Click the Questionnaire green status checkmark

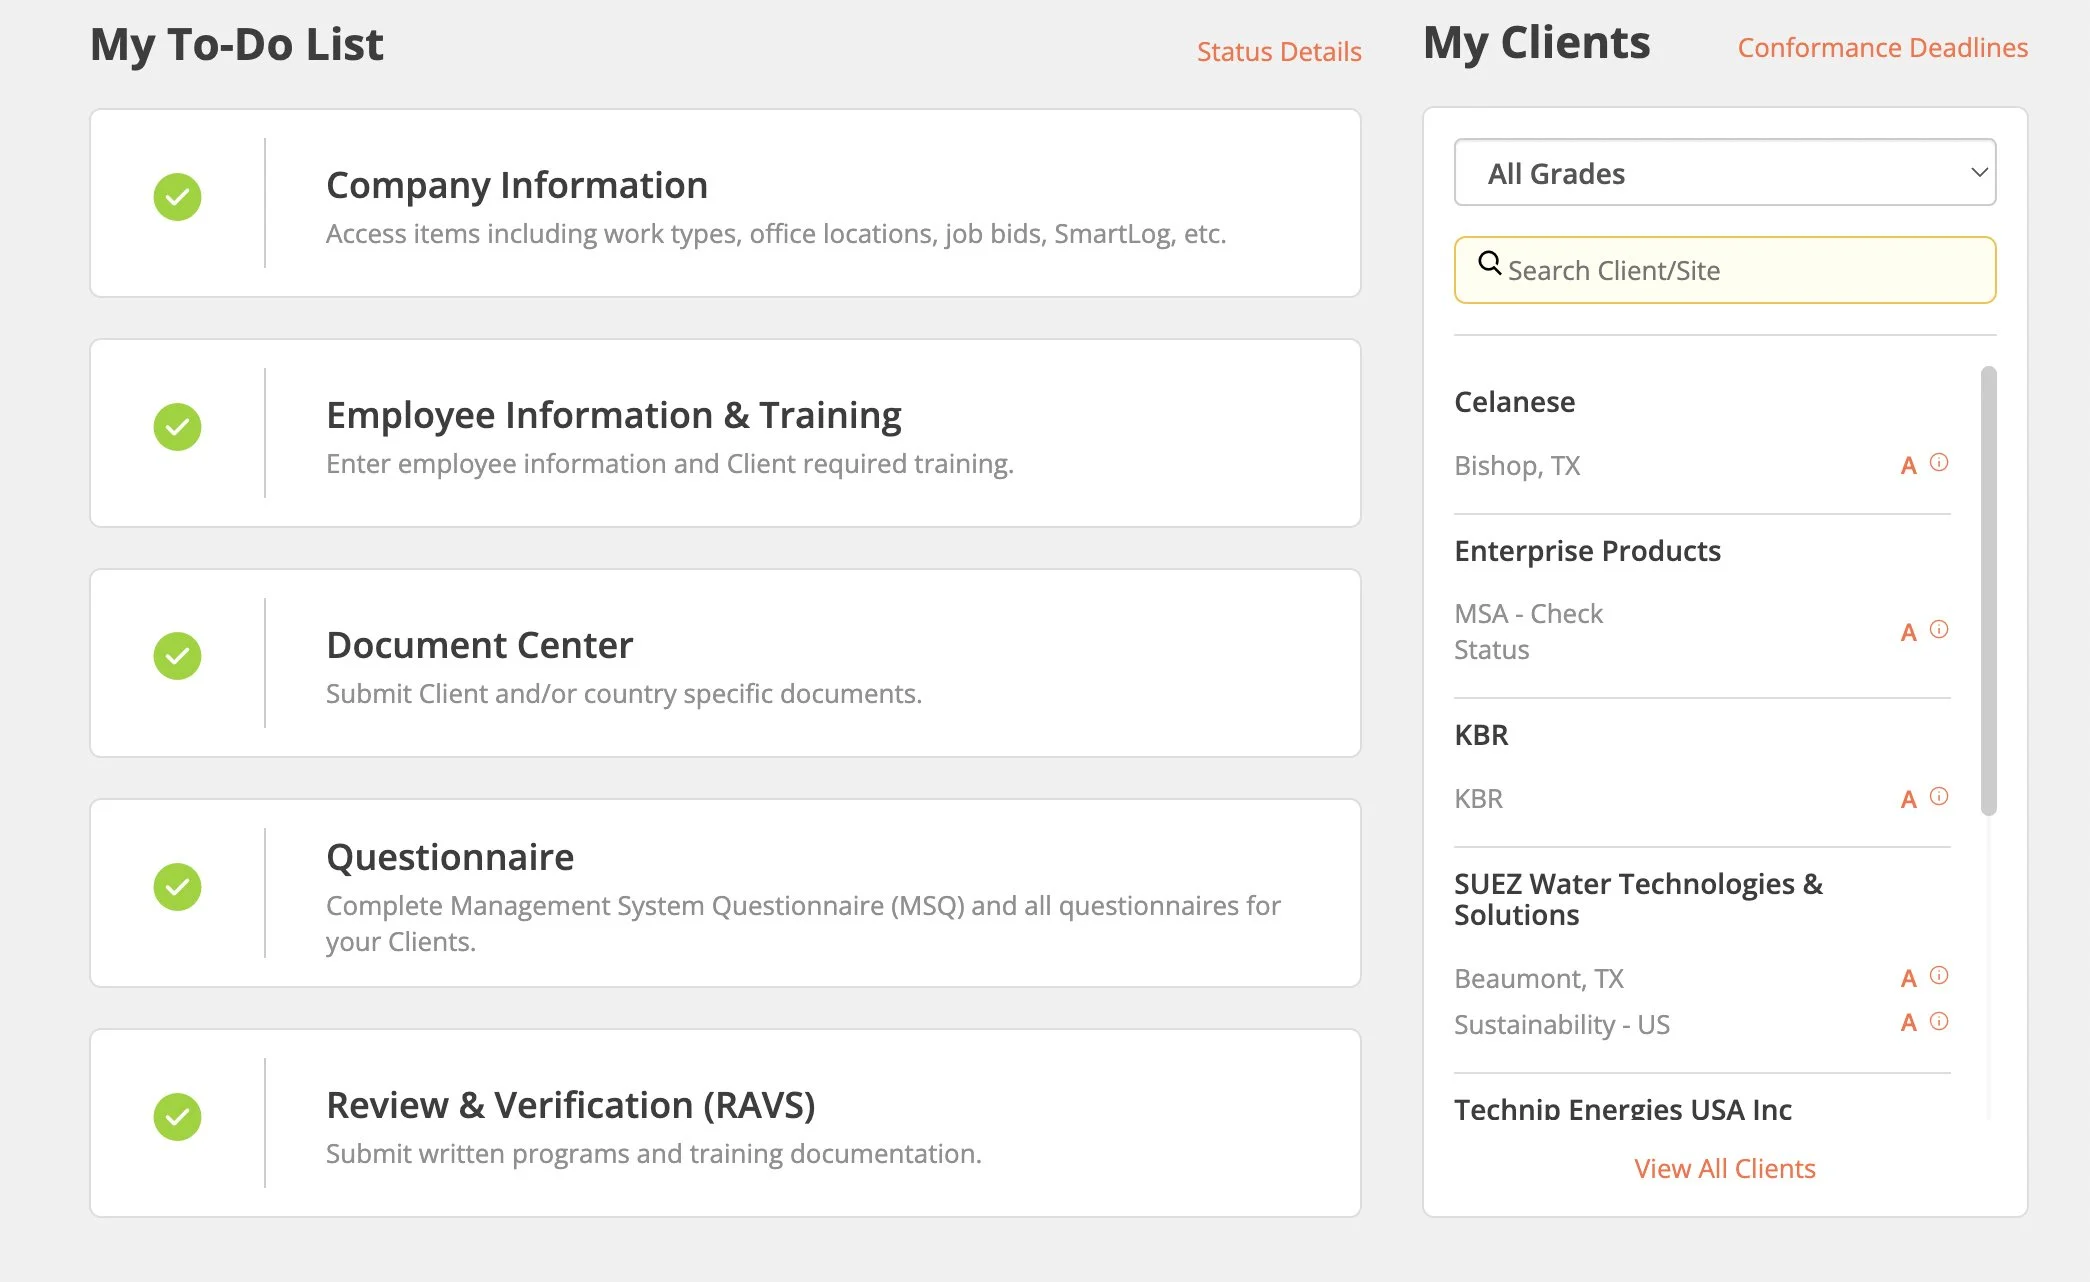[177, 887]
